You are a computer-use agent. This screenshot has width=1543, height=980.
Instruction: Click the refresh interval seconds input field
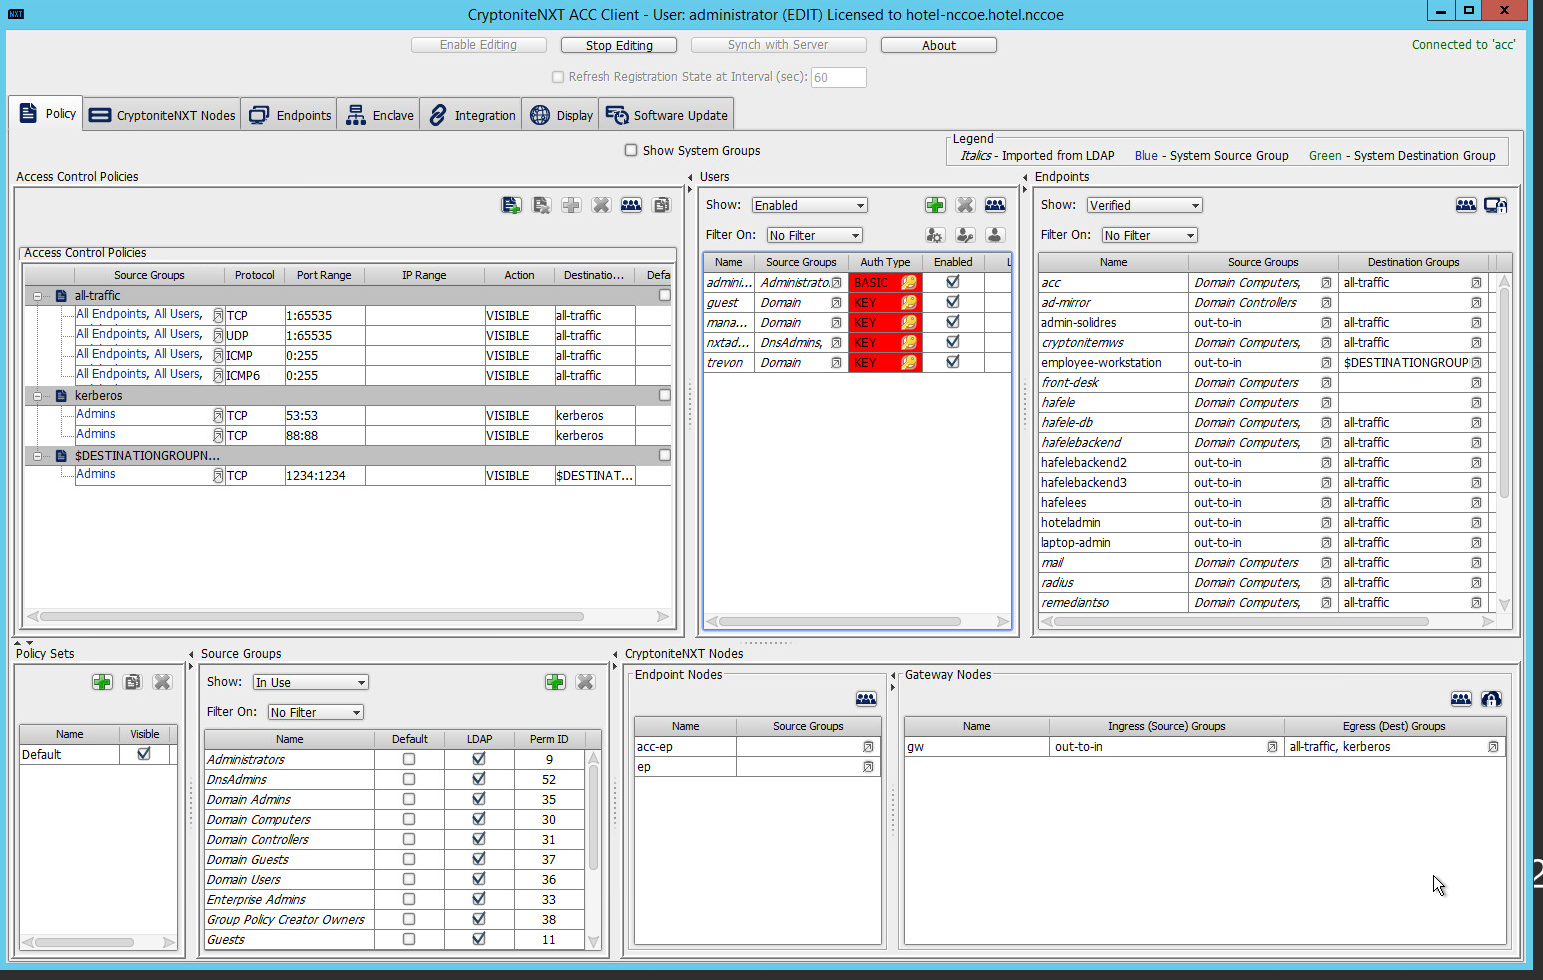tap(838, 77)
